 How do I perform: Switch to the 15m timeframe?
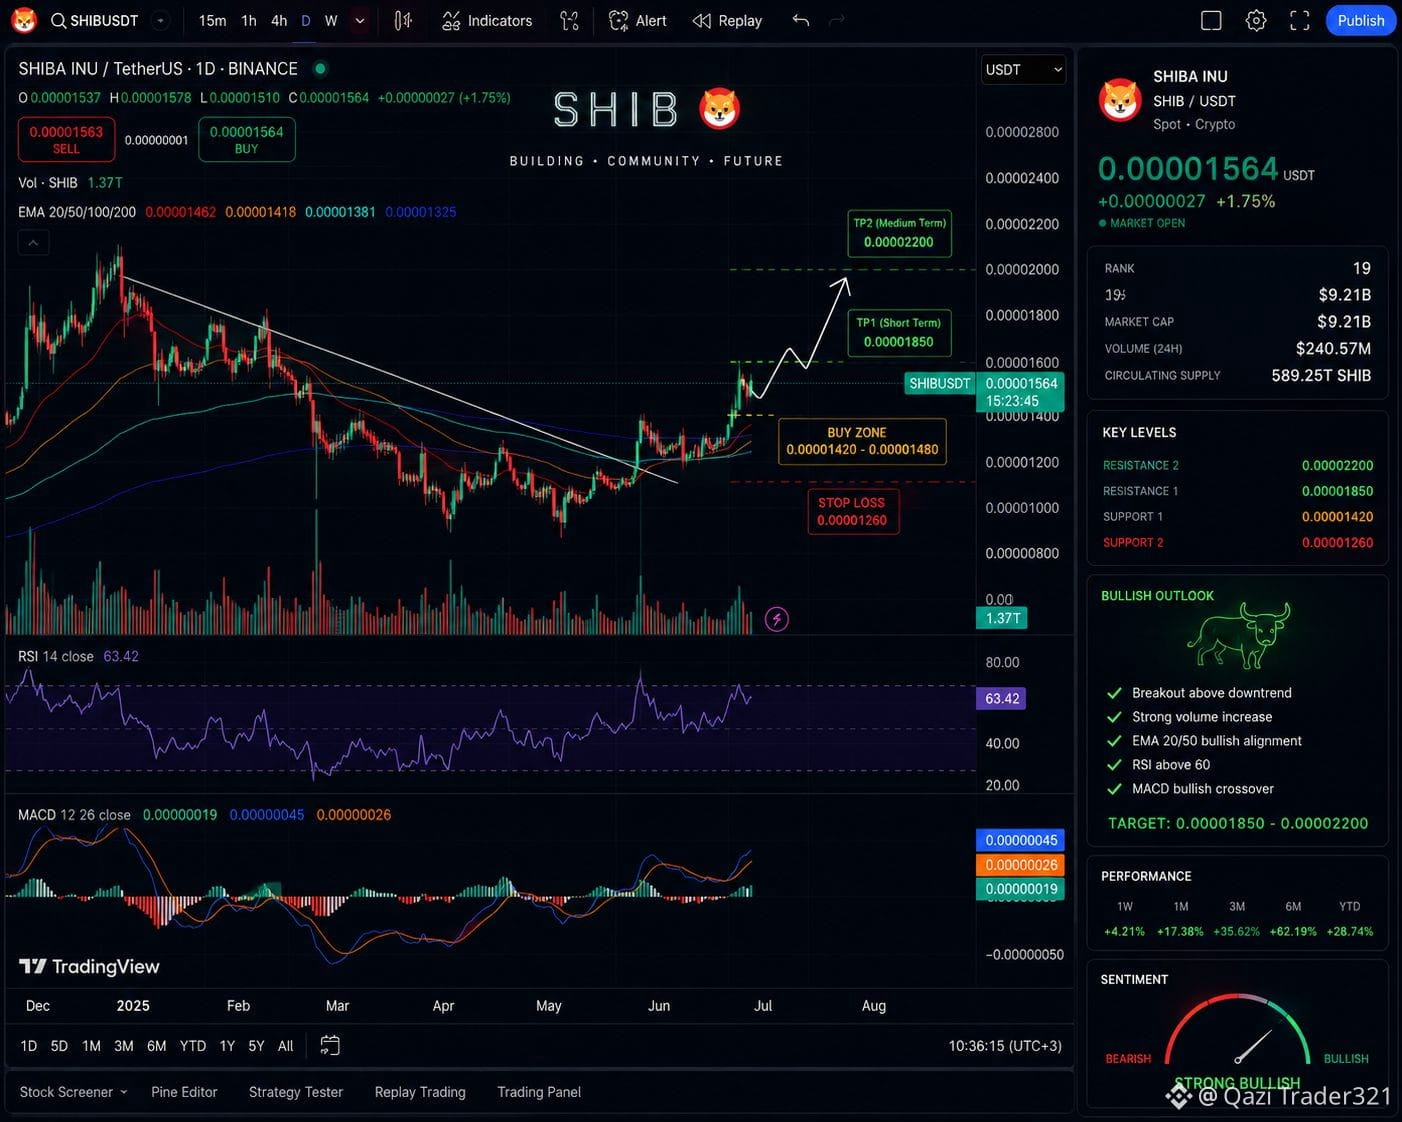(x=212, y=21)
